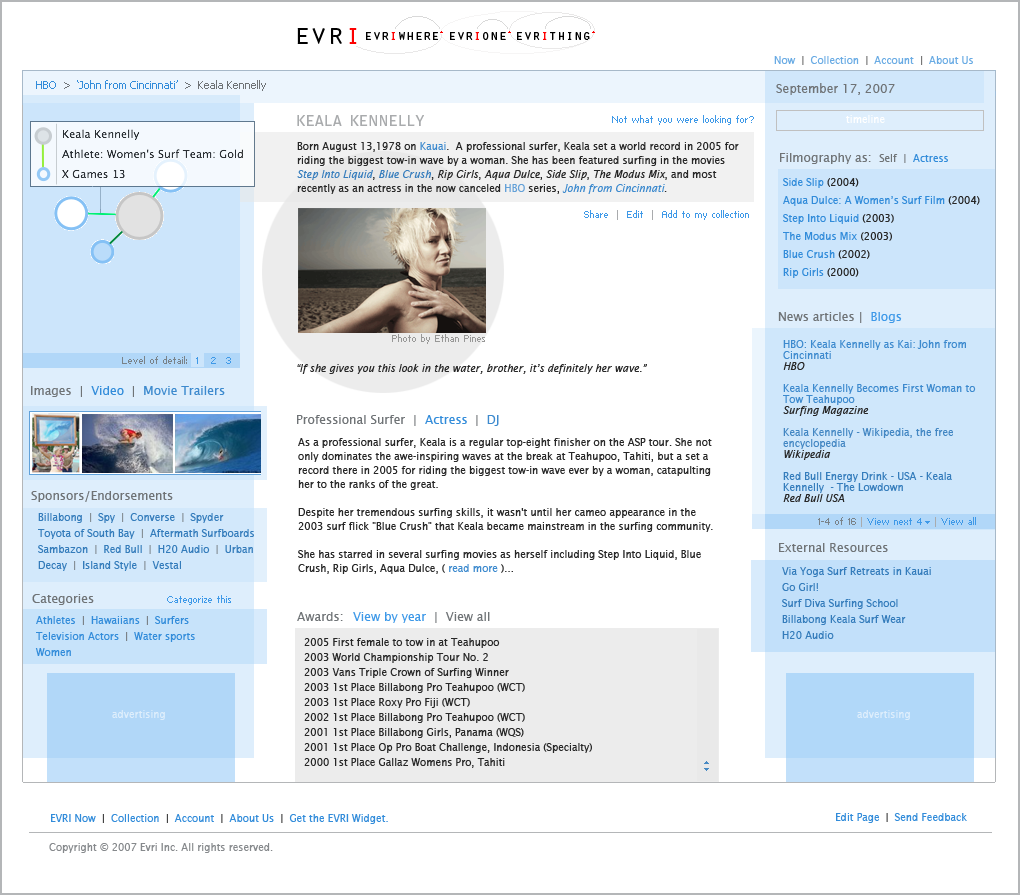
Task: Open About Us in top navigation
Action: click(x=950, y=60)
